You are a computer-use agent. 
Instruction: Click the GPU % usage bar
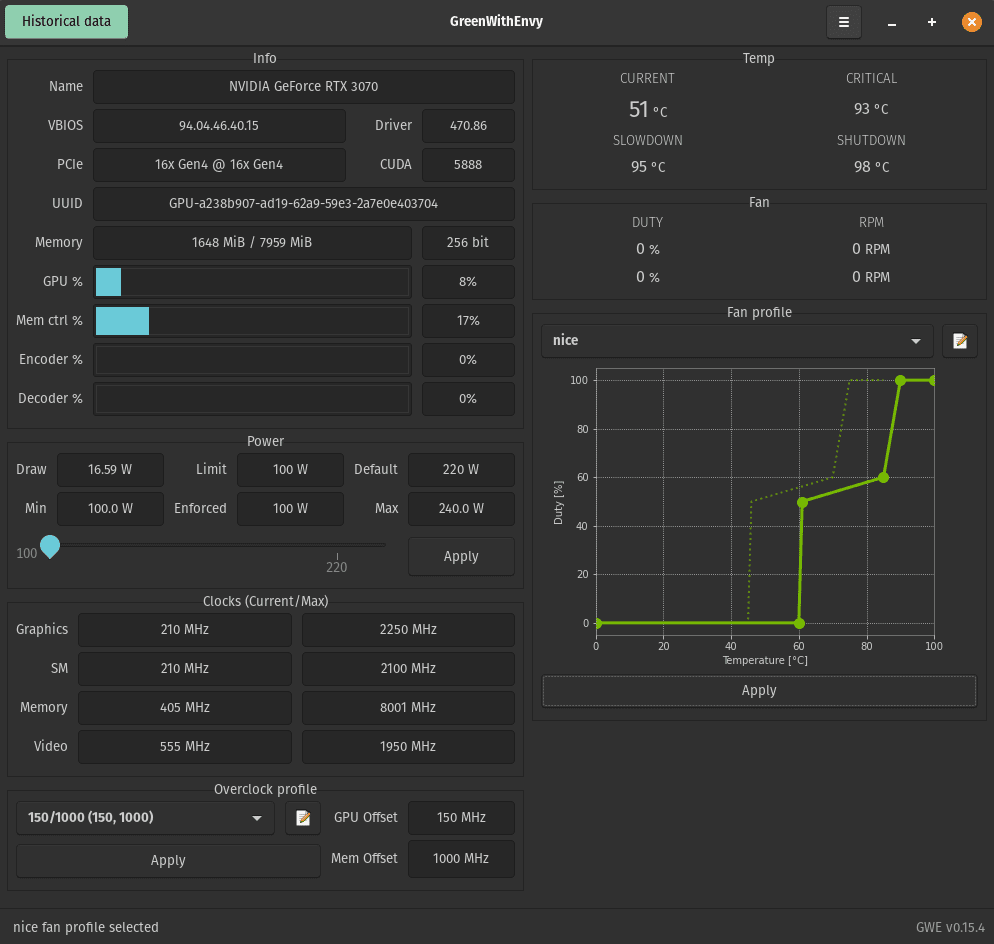[252, 281]
